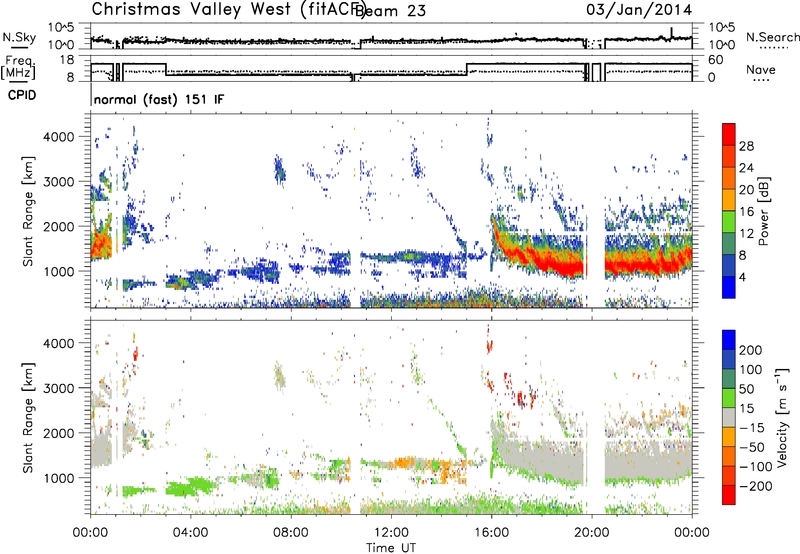The width and height of the screenshot is (800, 554).
Task: Click the 'Beam 23' label
Action: pos(390,11)
